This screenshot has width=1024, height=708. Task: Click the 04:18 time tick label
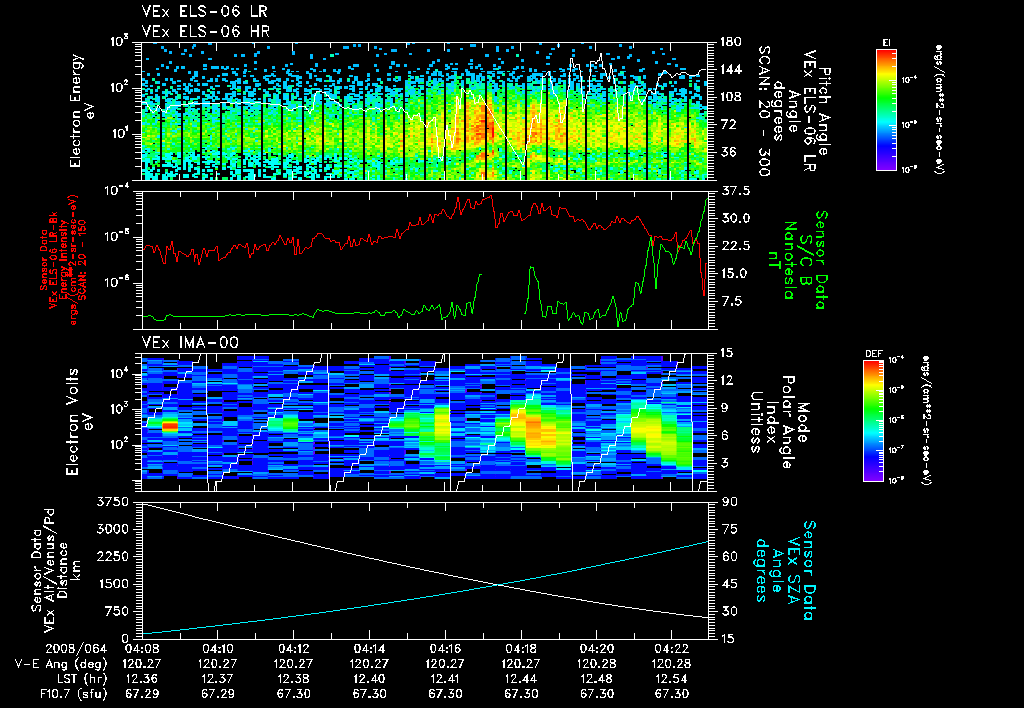coord(521,650)
